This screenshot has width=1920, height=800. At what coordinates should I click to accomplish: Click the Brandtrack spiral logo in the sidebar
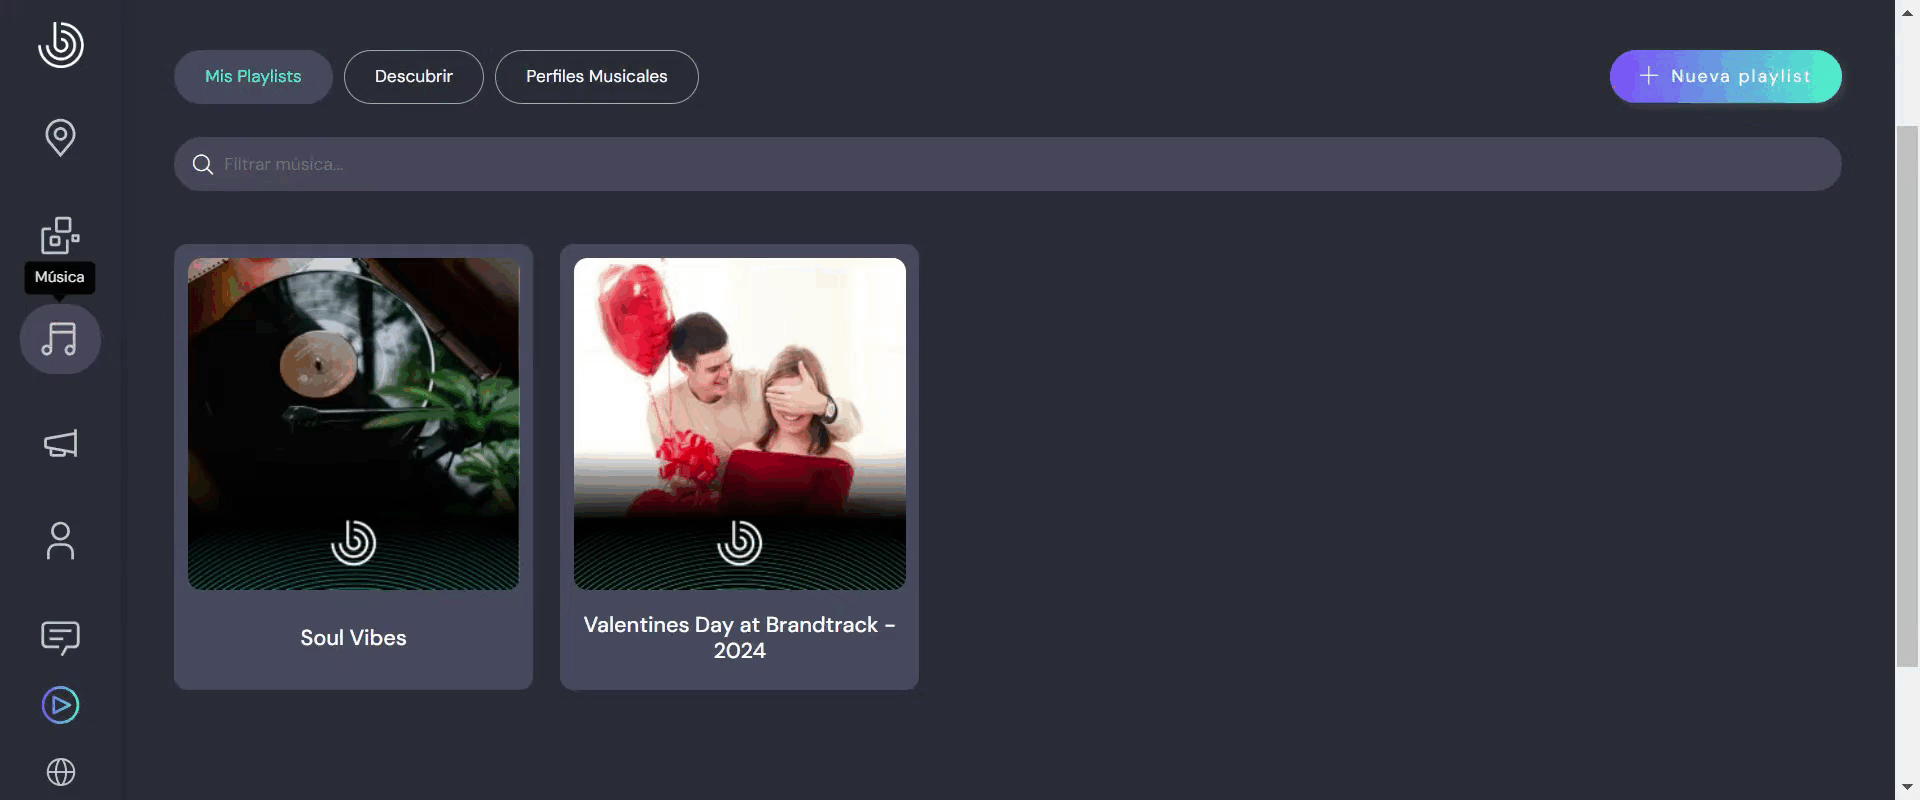pos(60,45)
